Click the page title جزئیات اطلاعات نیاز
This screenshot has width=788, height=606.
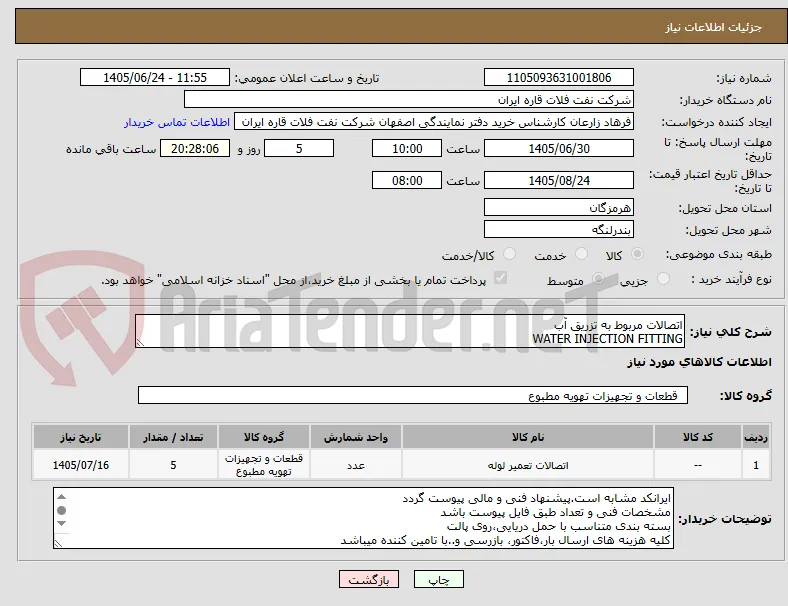click(713, 27)
